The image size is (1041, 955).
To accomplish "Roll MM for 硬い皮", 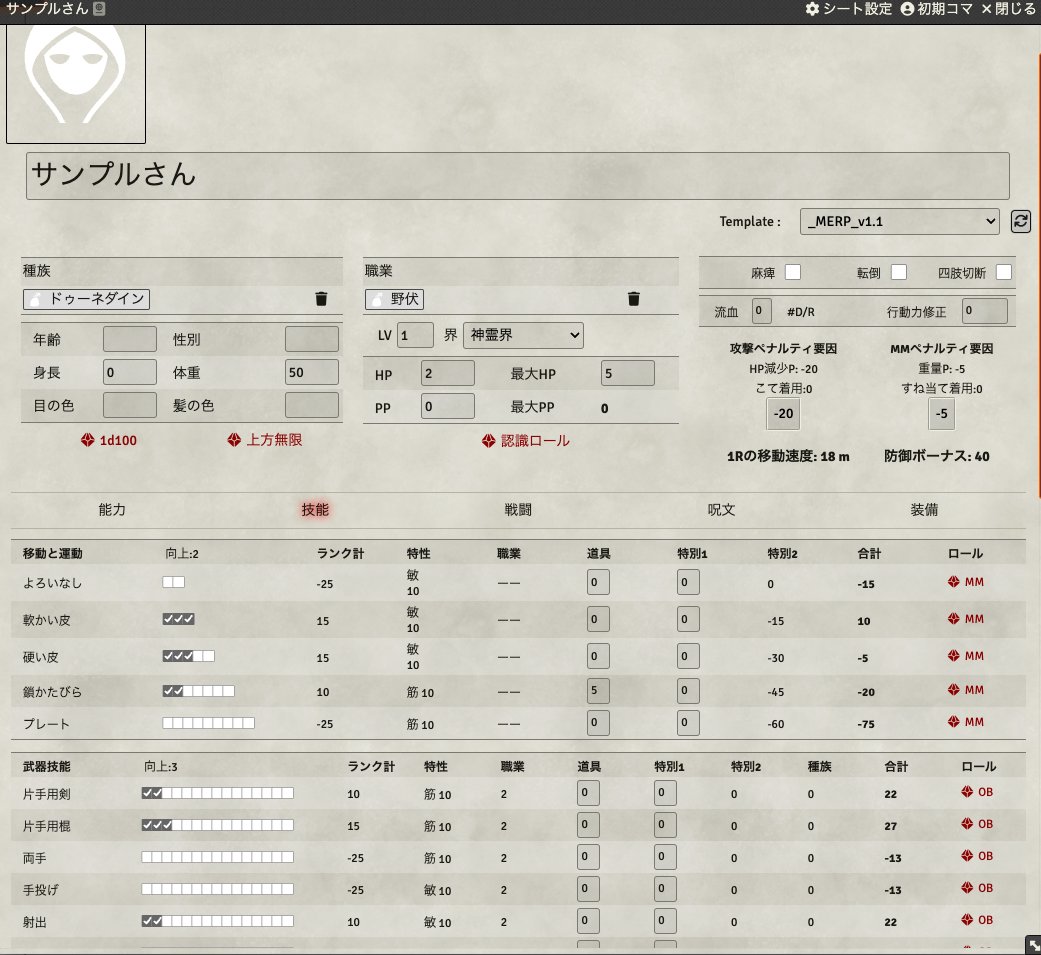I will pyautogui.click(x=965, y=656).
